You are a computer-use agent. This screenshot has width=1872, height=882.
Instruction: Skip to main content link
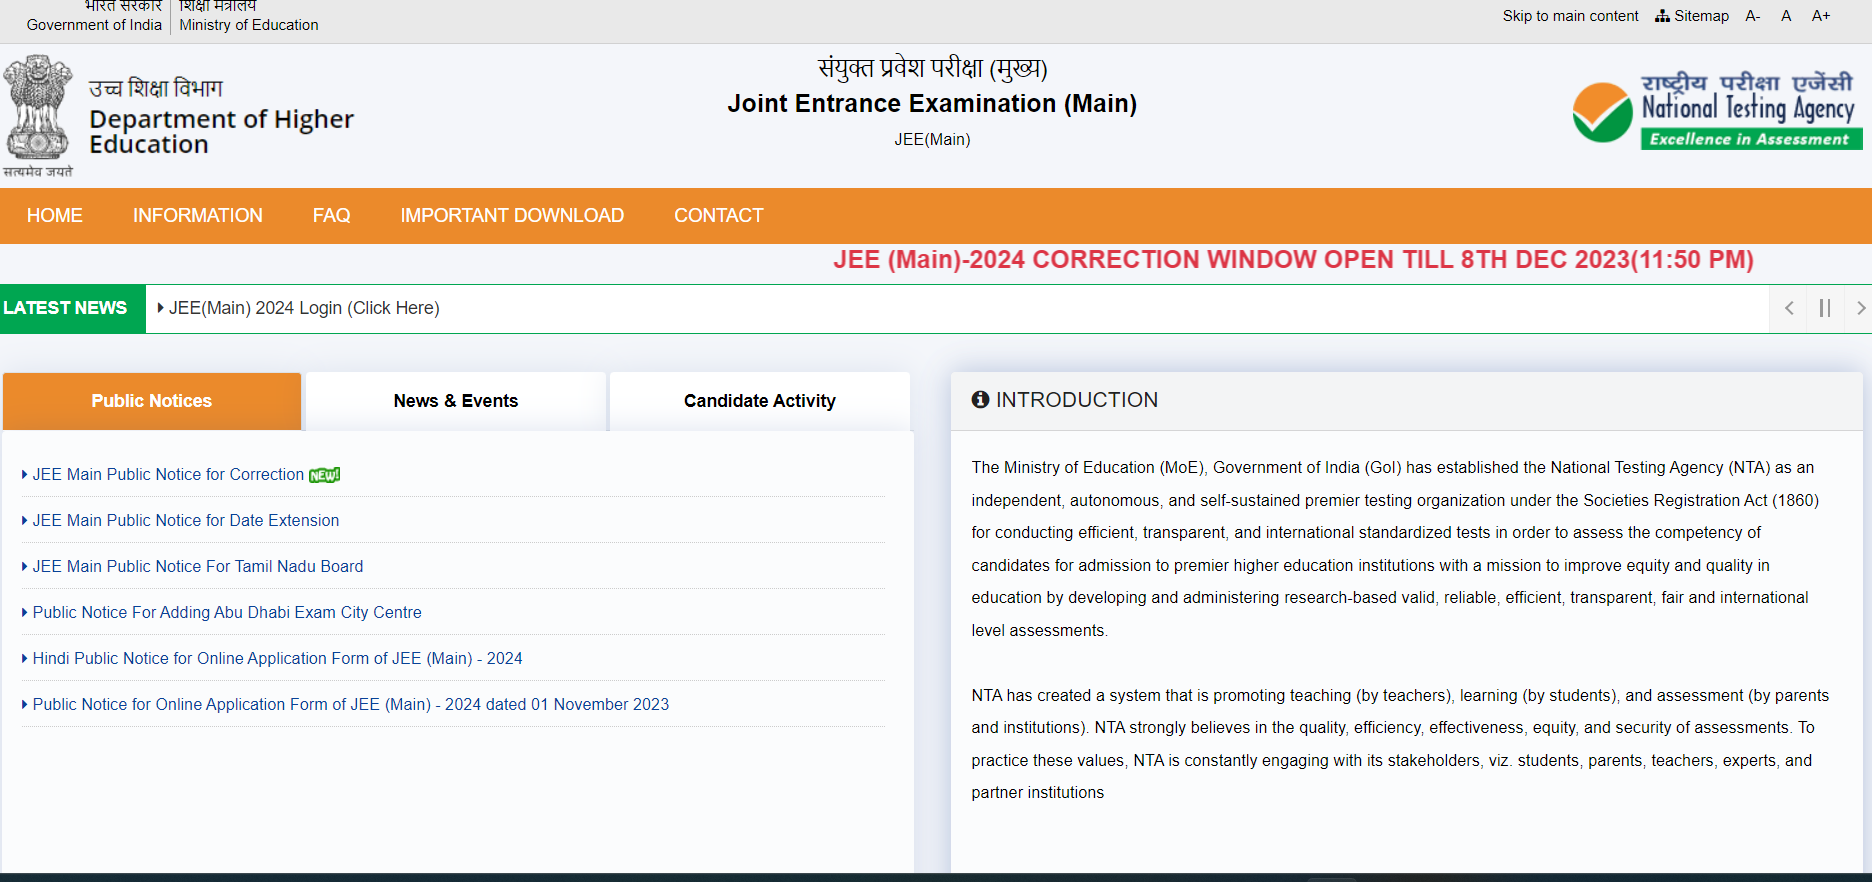1570,16
